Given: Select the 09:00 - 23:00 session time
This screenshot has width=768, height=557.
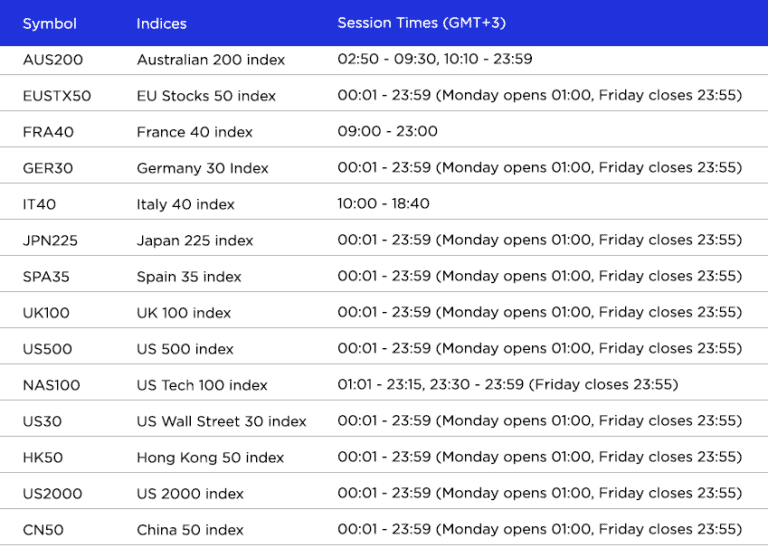Looking at the screenshot, I should 387,131.
